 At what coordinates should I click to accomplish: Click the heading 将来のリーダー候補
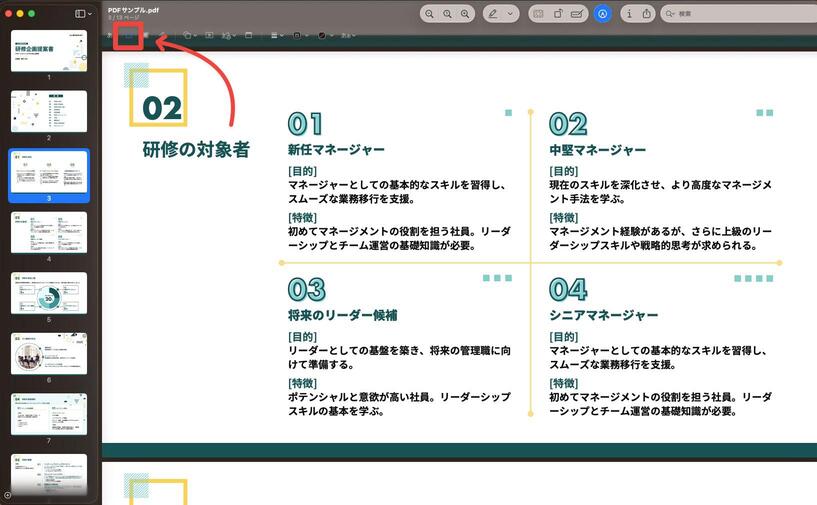tap(342, 315)
